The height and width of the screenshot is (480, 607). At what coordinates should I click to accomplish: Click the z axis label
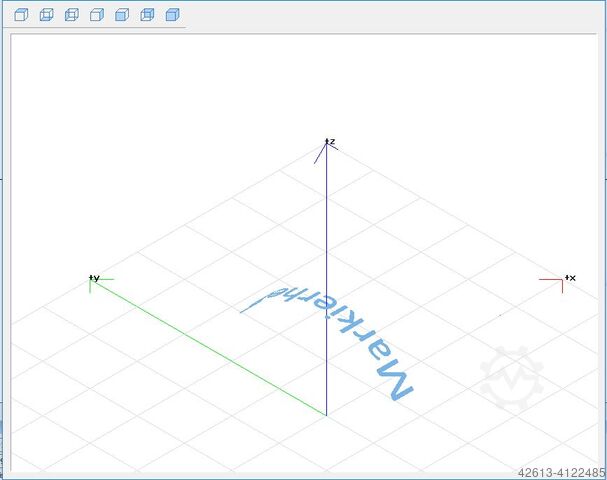332,142
